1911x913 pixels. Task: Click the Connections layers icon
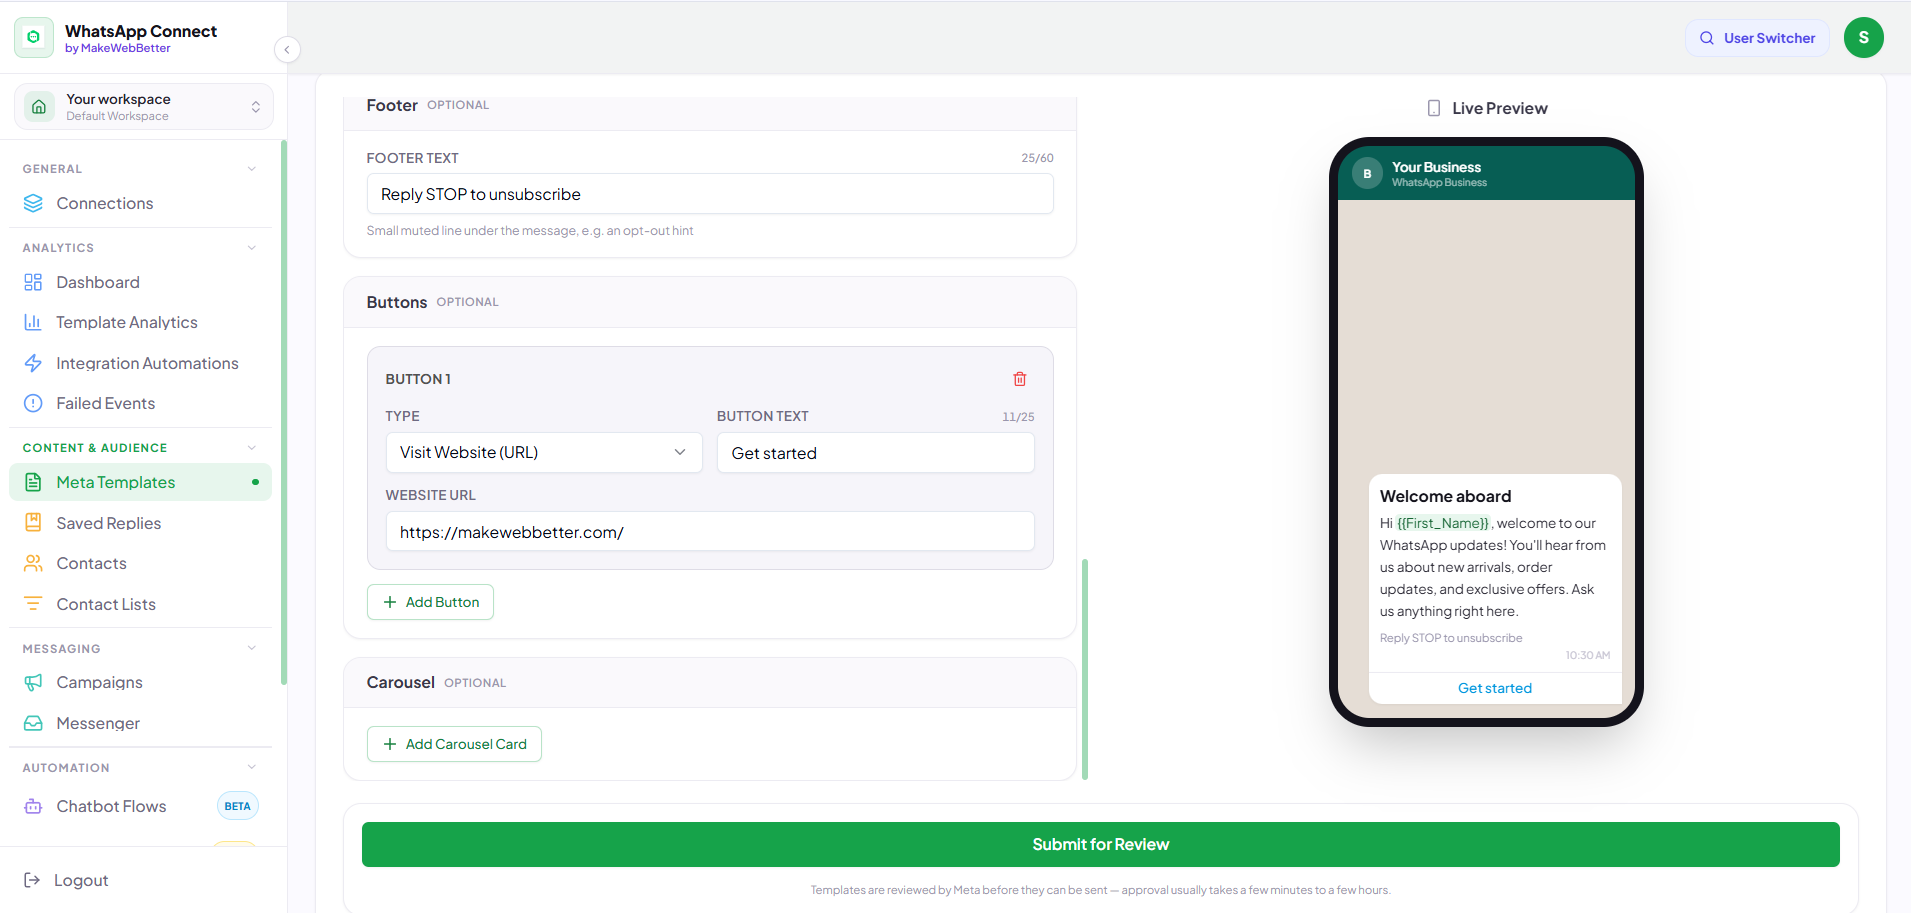click(x=33, y=203)
